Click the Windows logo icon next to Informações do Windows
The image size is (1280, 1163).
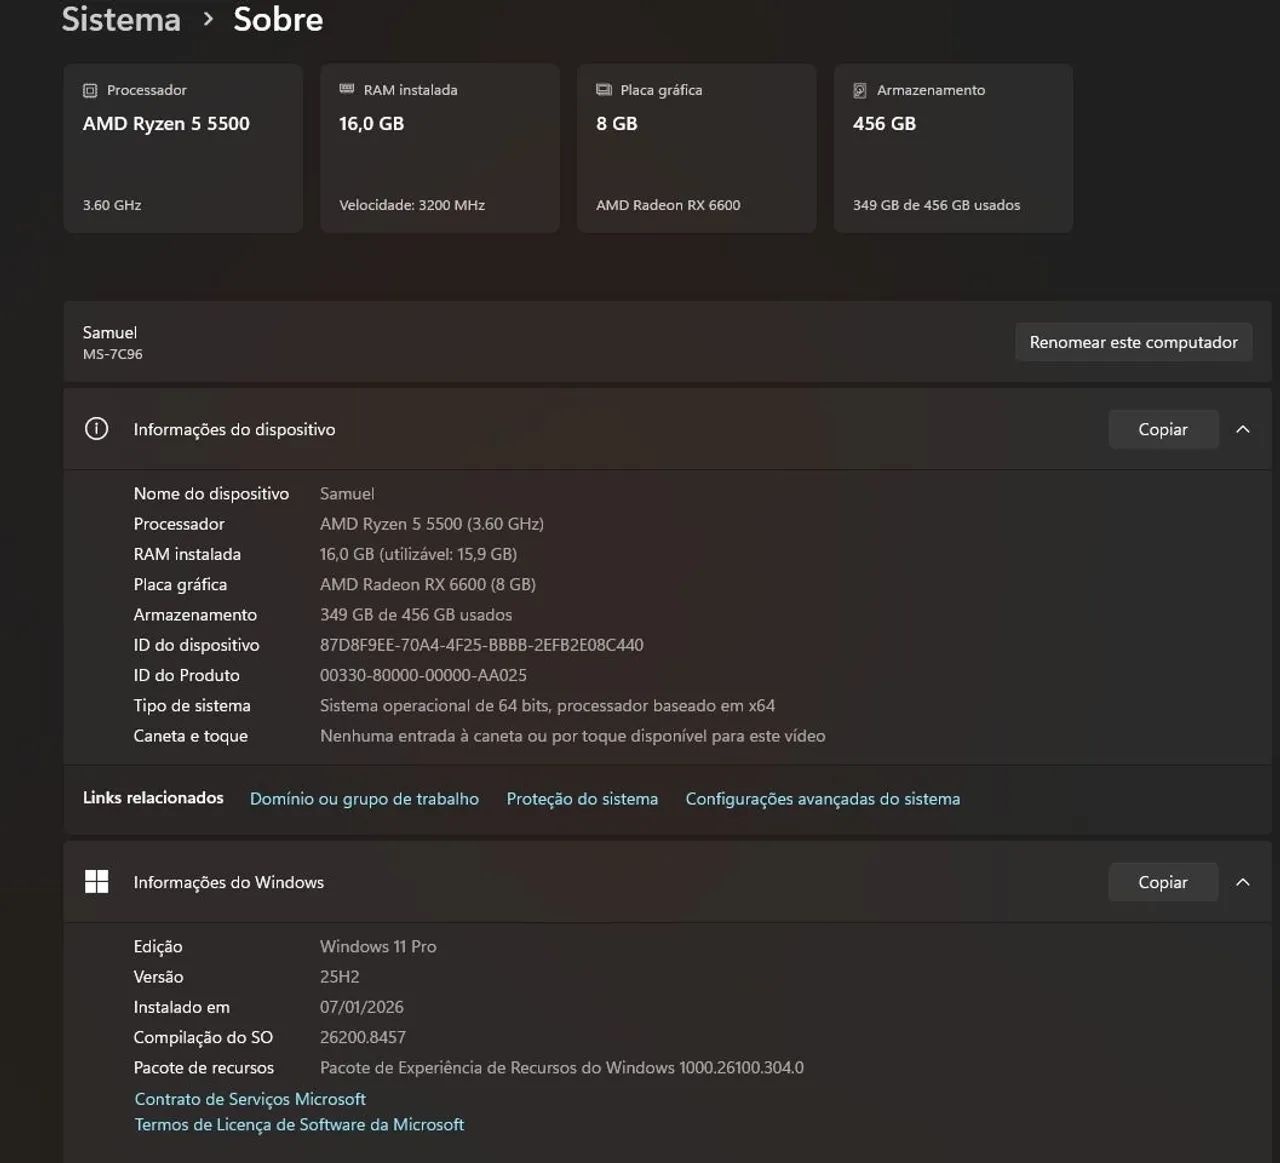tap(97, 881)
